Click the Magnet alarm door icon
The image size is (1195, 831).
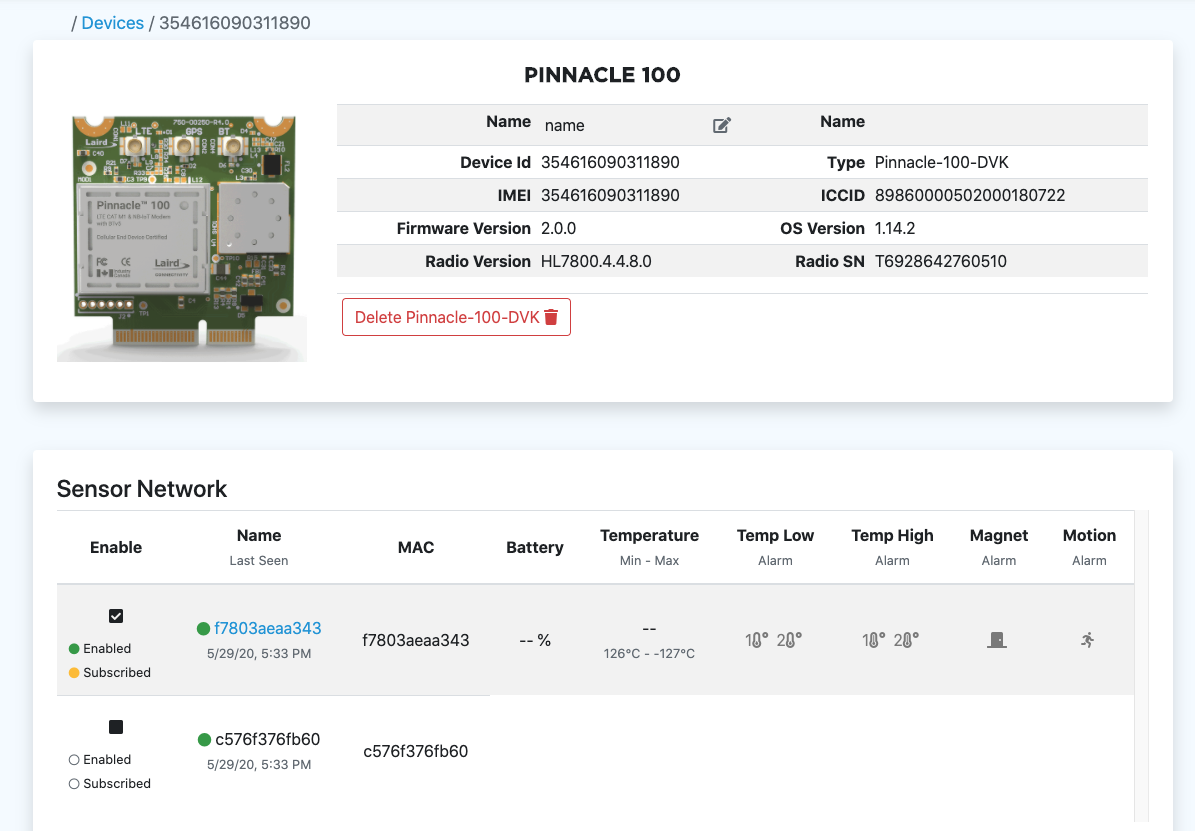pyautogui.click(x=997, y=640)
